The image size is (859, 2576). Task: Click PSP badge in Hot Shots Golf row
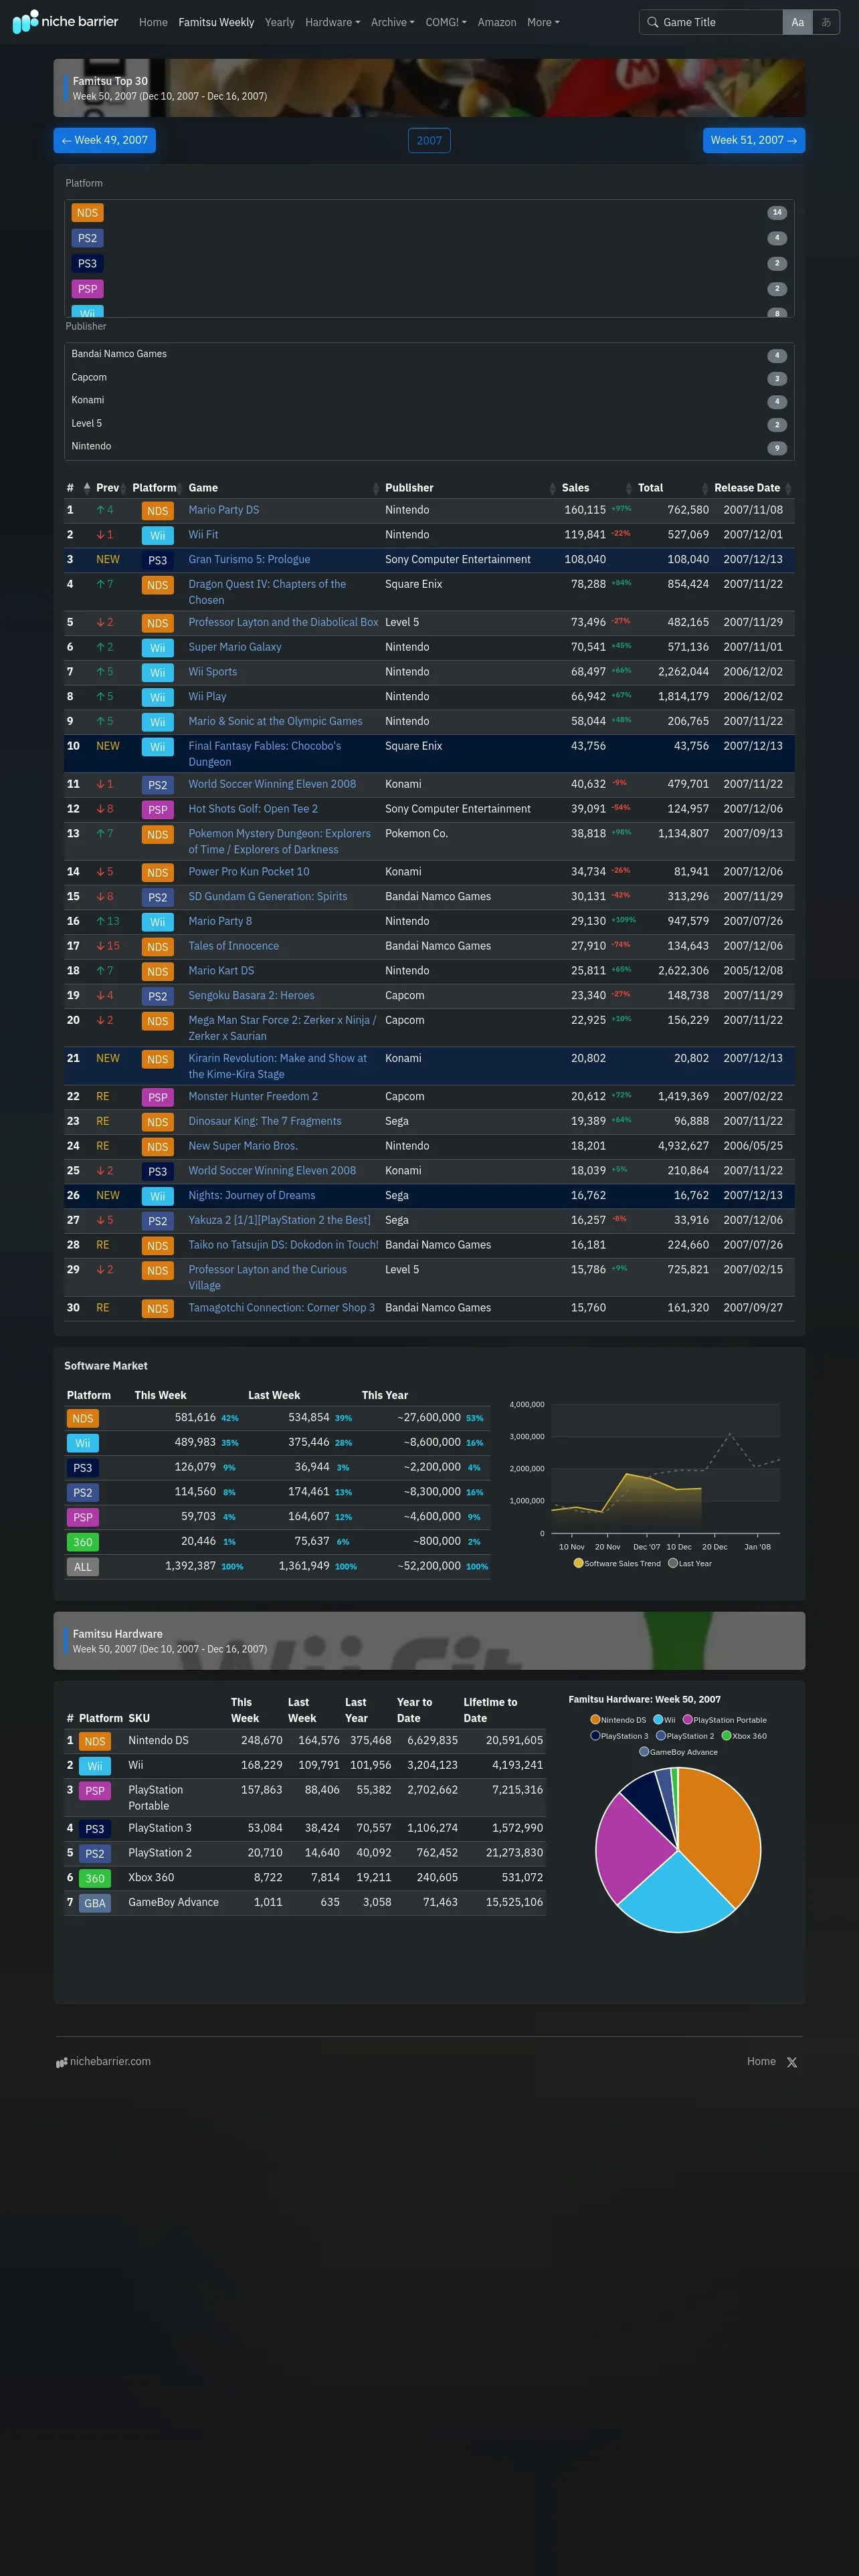coord(158,810)
